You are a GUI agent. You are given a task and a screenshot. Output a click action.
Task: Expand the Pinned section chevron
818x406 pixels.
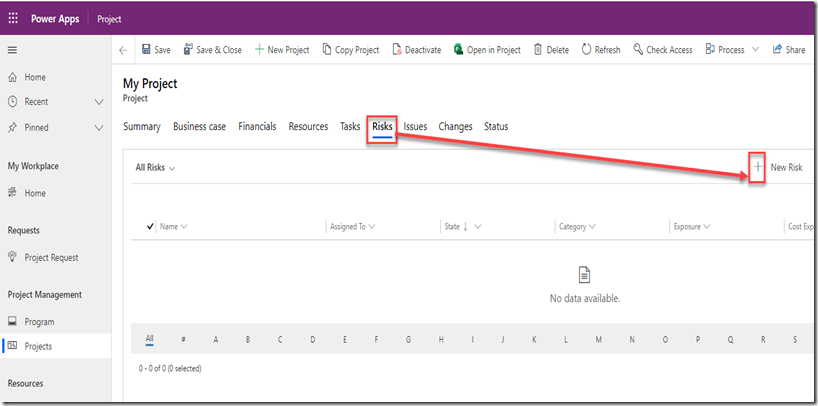click(x=98, y=128)
